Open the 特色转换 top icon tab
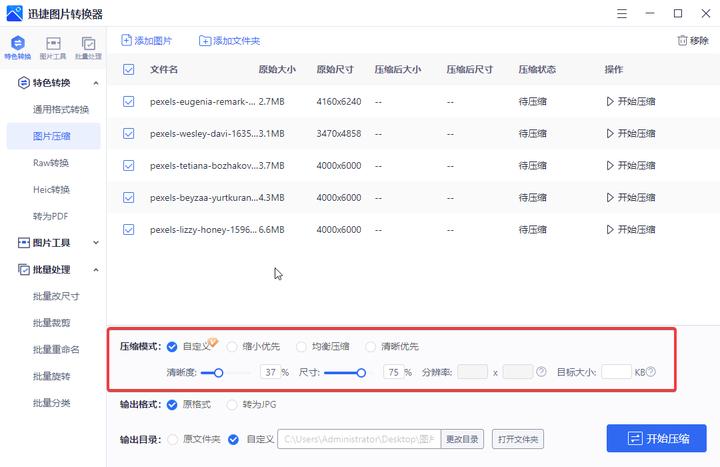This screenshot has width=720, height=467. pos(17,48)
